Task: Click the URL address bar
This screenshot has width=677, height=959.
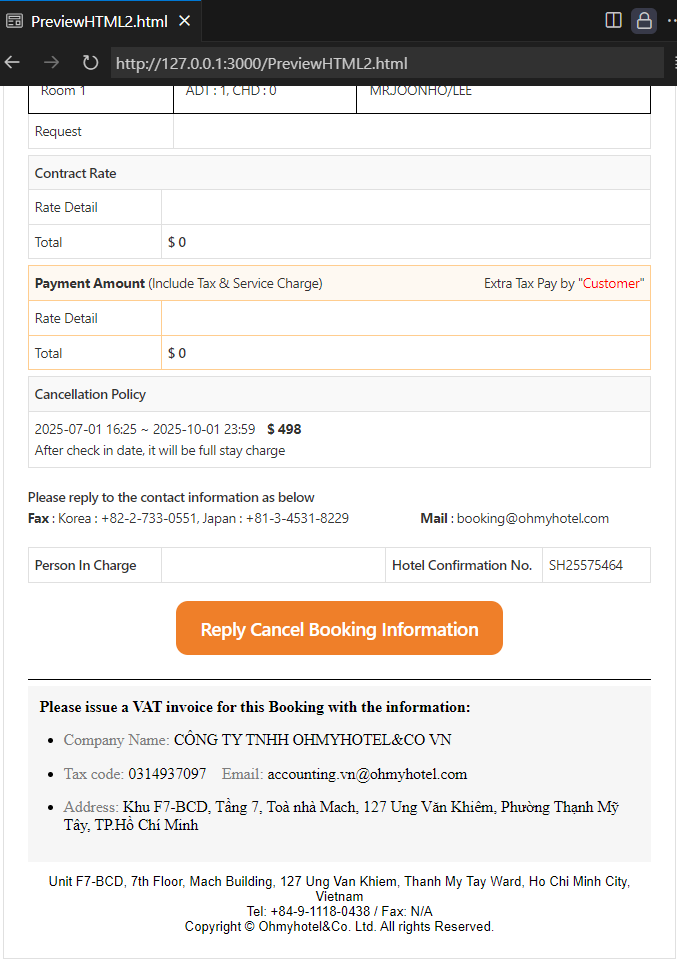Action: click(x=385, y=62)
